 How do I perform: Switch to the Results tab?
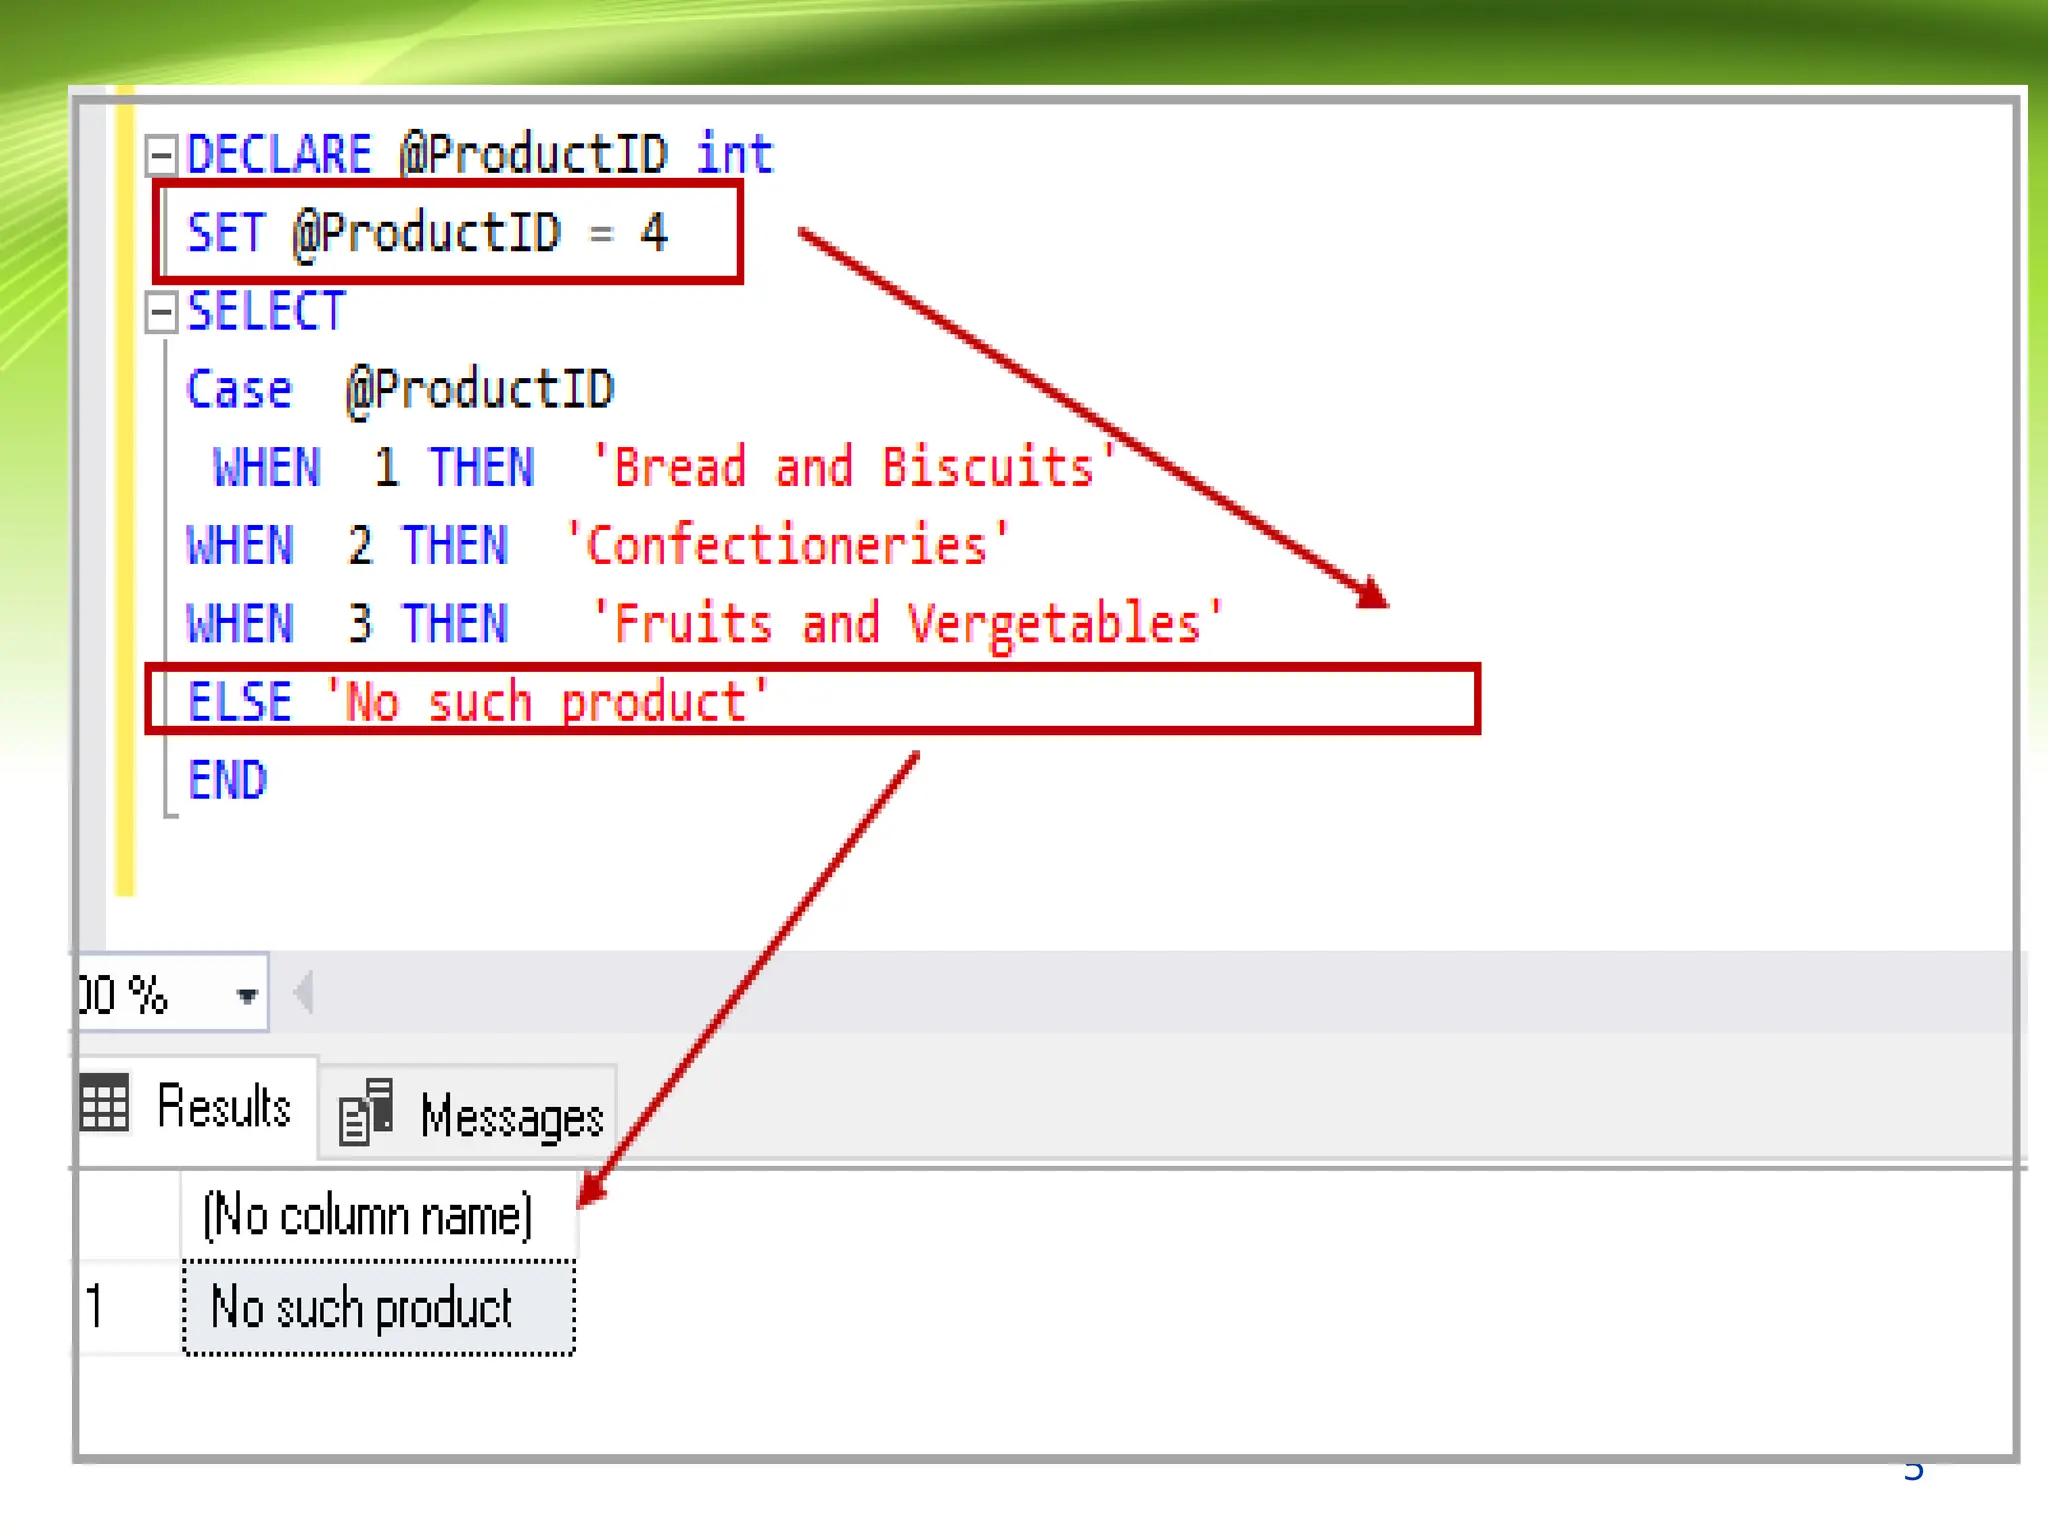click(222, 1107)
